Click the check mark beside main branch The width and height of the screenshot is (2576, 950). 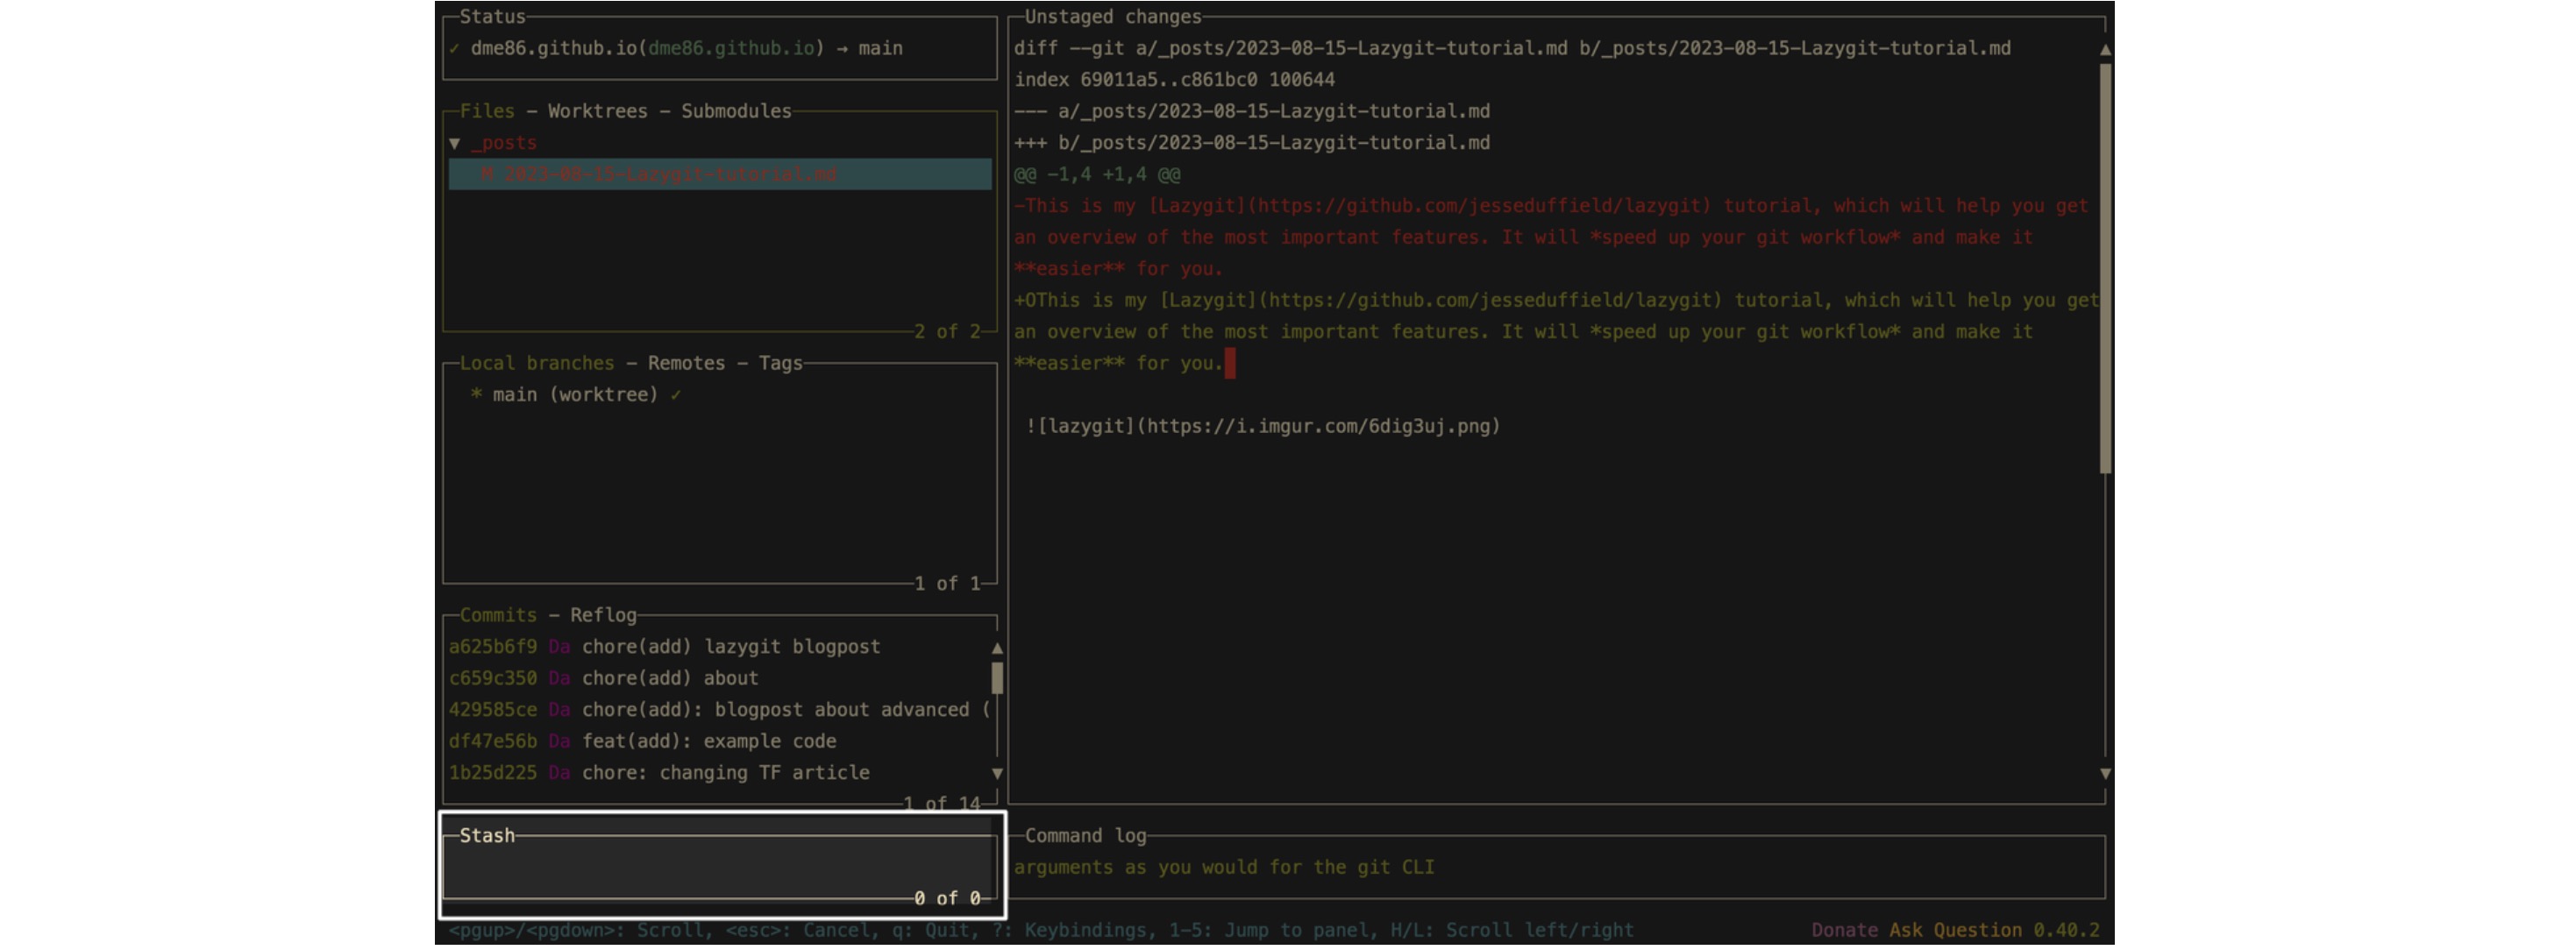coord(677,395)
